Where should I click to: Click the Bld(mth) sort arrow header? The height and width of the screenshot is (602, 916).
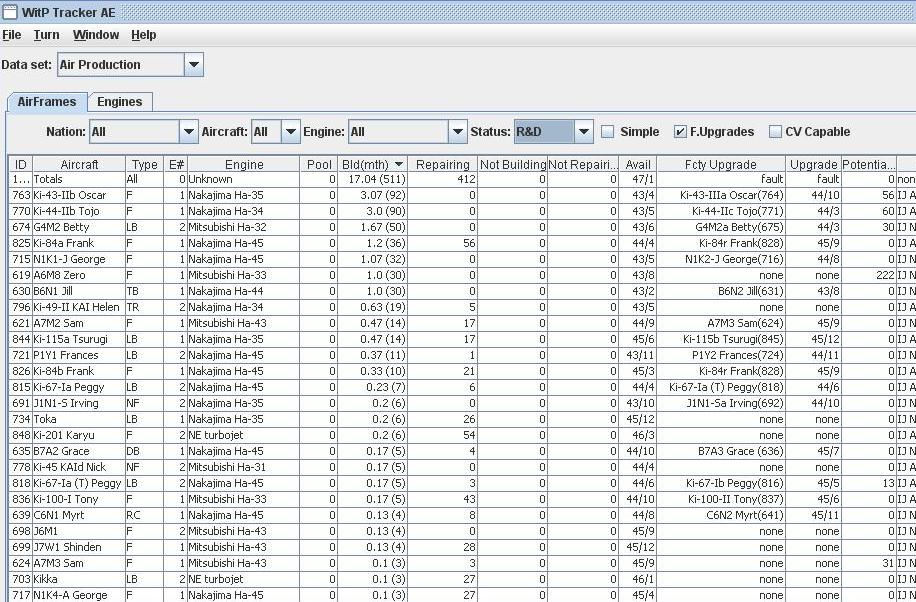click(373, 165)
